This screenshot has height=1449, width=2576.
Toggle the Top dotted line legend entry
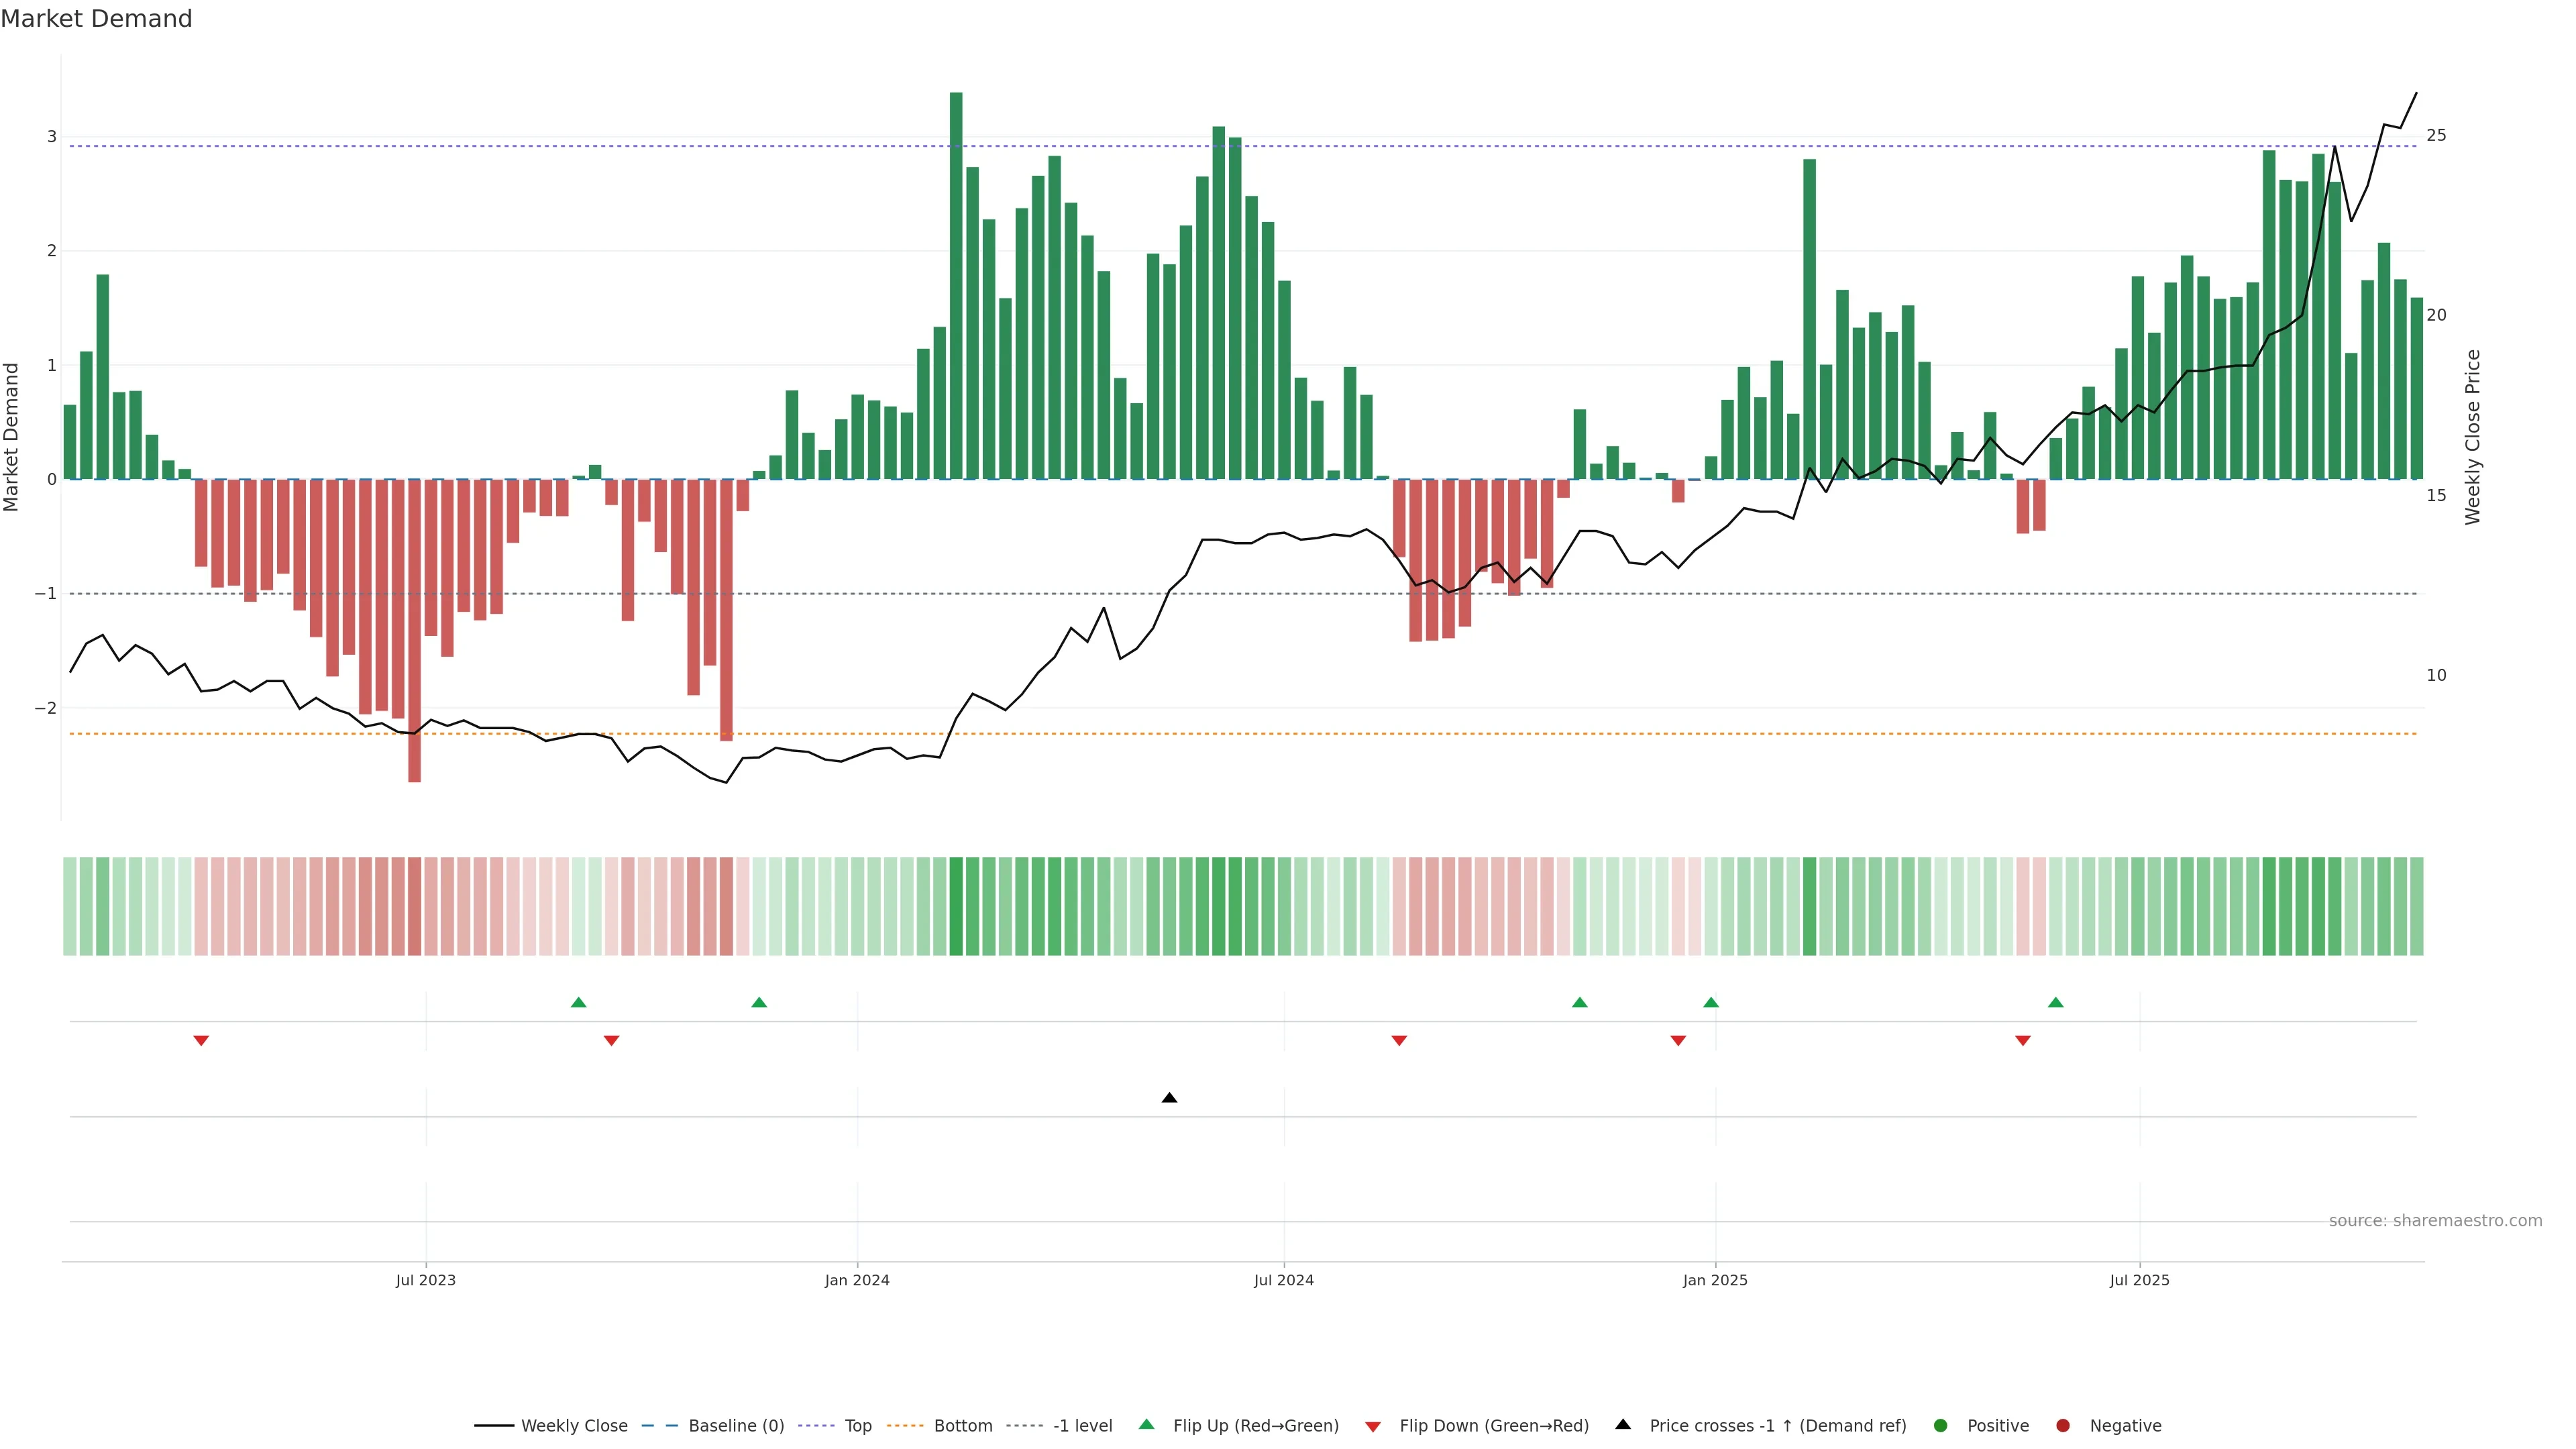[857, 1425]
